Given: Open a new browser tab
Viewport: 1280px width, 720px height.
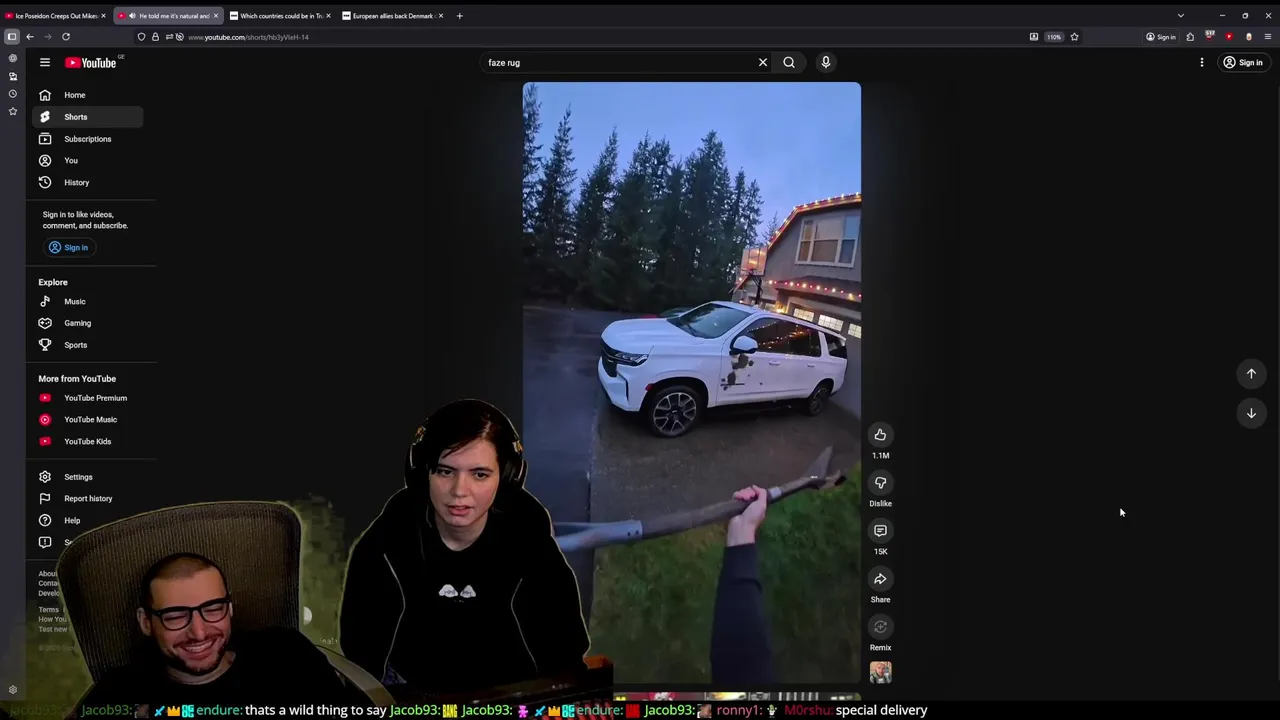Looking at the screenshot, I should click(x=459, y=16).
